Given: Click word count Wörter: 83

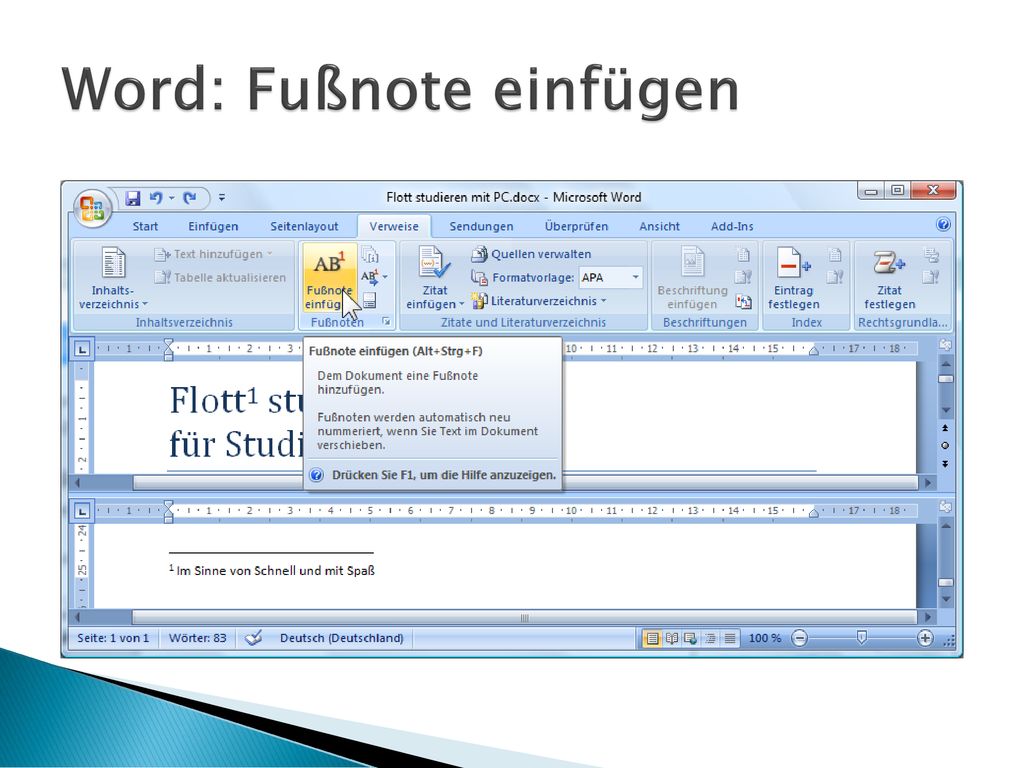Looking at the screenshot, I should point(197,638).
